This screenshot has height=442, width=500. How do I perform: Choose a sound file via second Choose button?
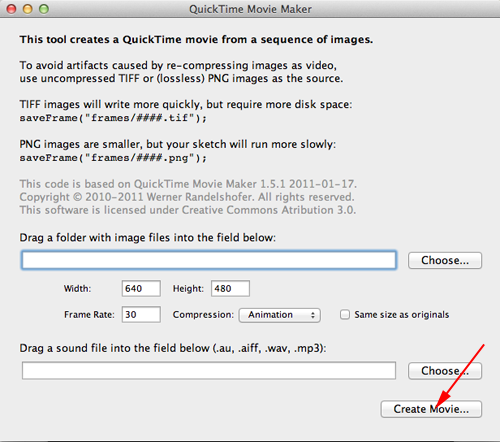tap(445, 371)
